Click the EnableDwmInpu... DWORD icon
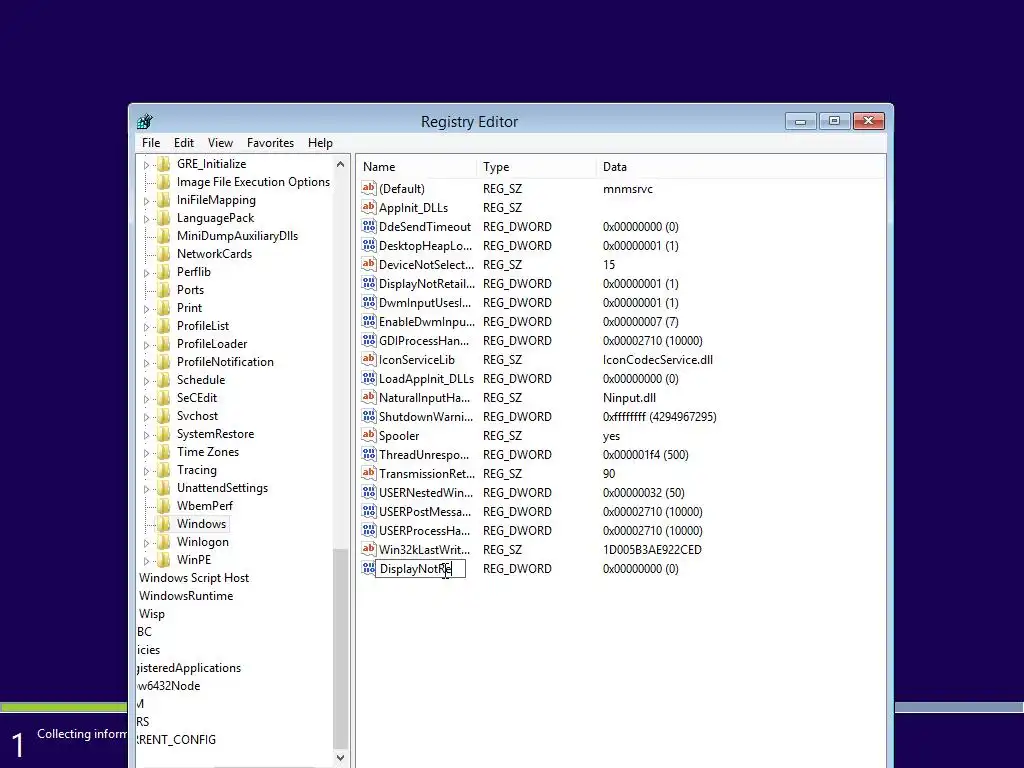 [x=368, y=321]
